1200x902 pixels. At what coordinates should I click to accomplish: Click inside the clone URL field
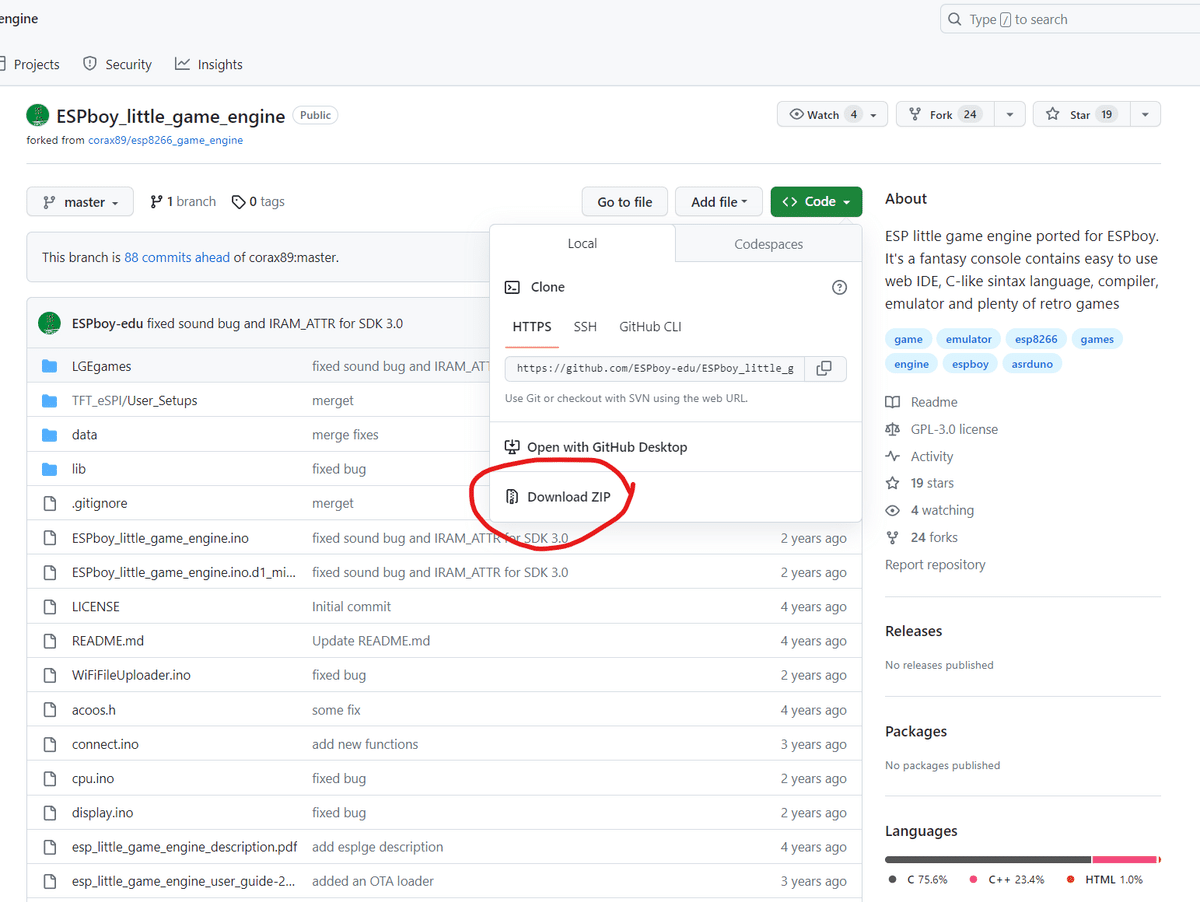[654, 369]
